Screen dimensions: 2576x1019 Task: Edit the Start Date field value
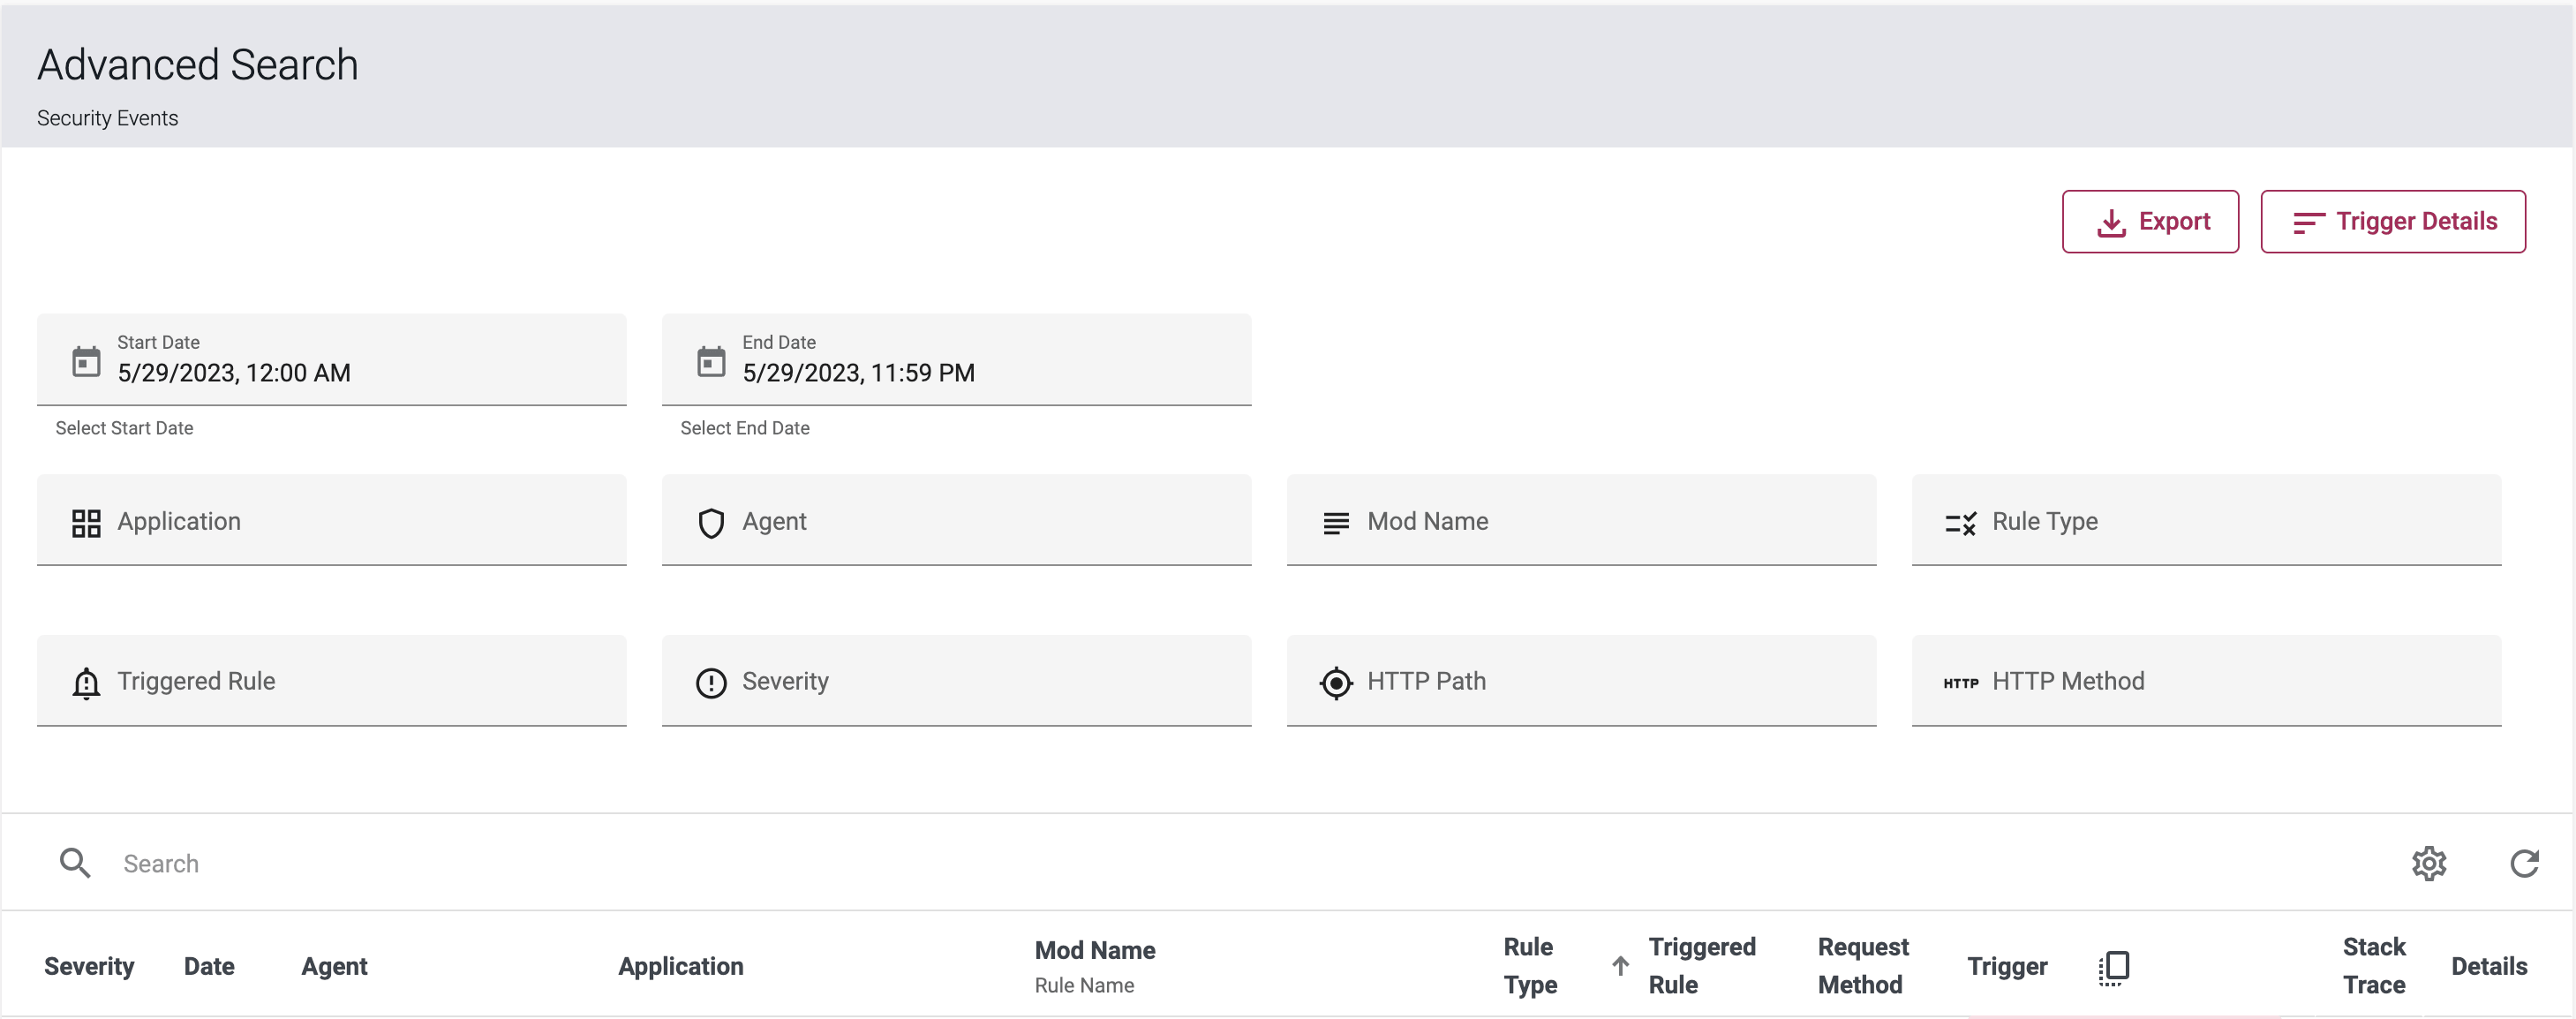pyautogui.click(x=234, y=373)
